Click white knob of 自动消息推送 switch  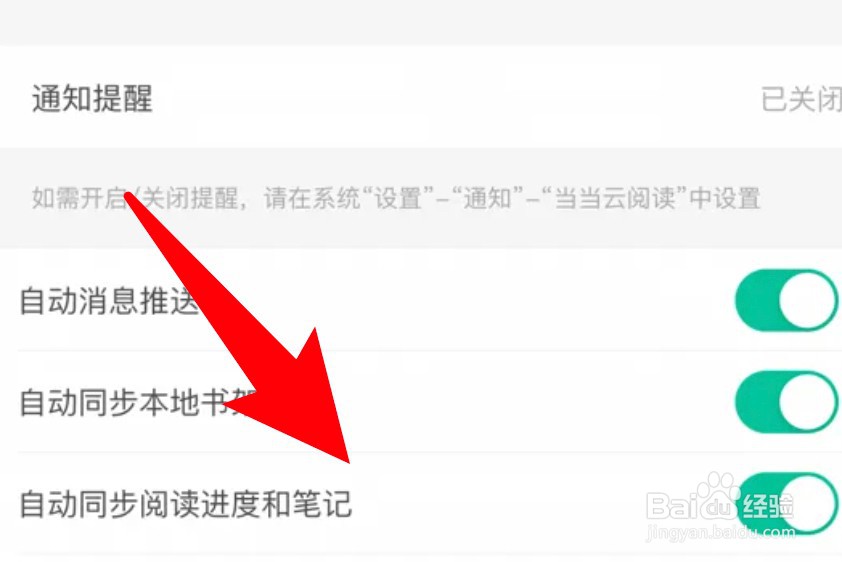(808, 300)
